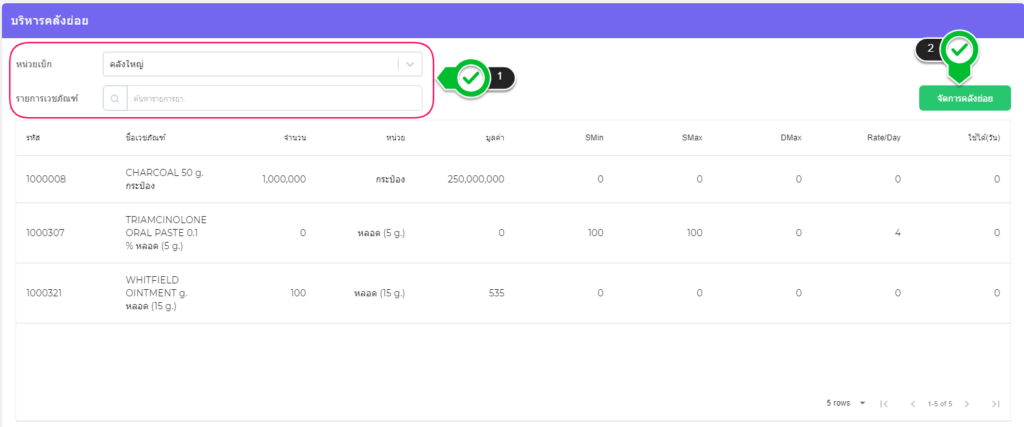This screenshot has height=427, width=1024.
Task: Open the '5 rows' page size dropdown
Action: [x=846, y=403]
